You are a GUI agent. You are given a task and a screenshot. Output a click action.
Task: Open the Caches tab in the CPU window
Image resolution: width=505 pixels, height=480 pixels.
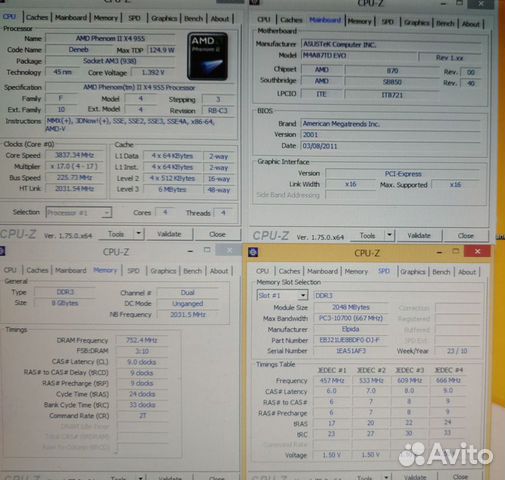pos(37,17)
